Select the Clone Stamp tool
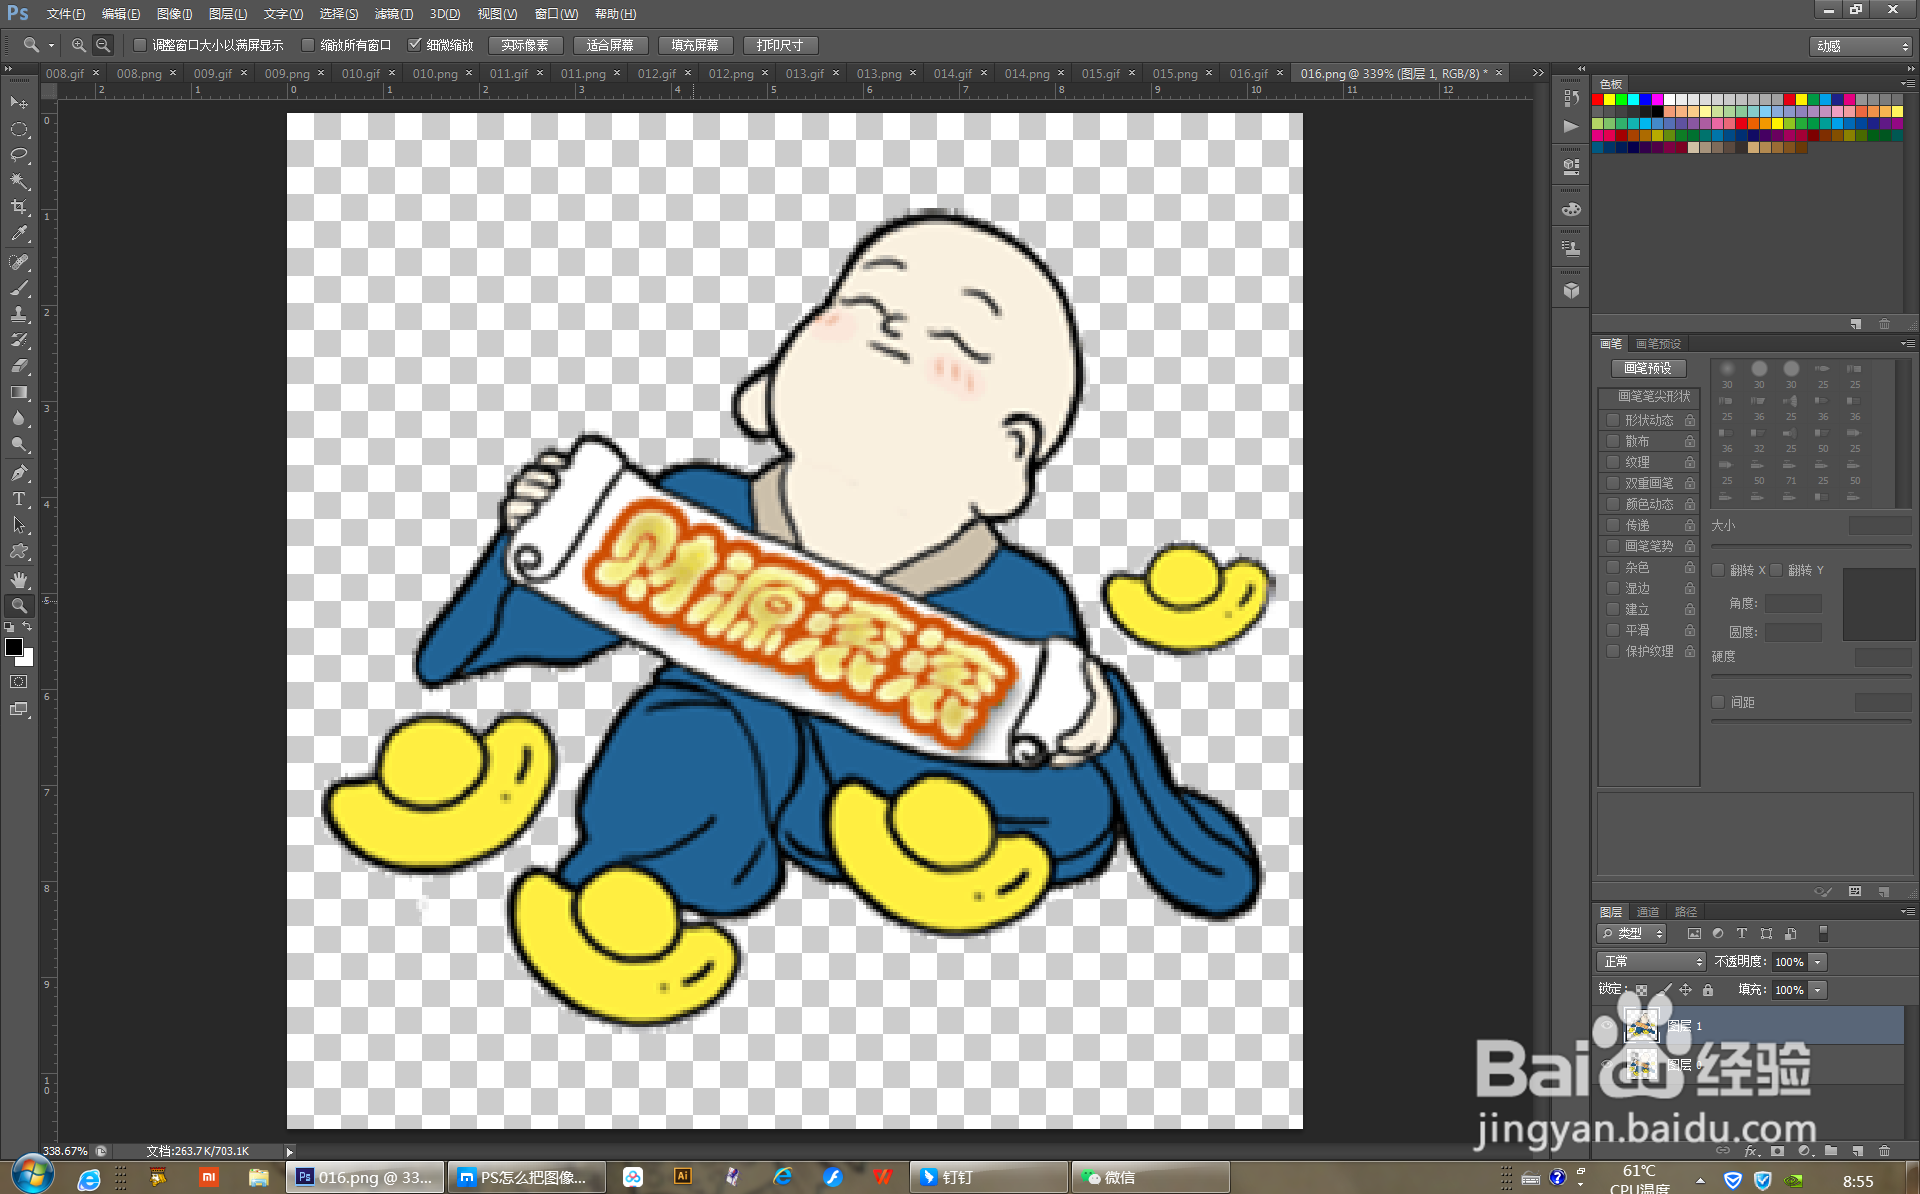The height and width of the screenshot is (1194, 1920). click(x=19, y=314)
